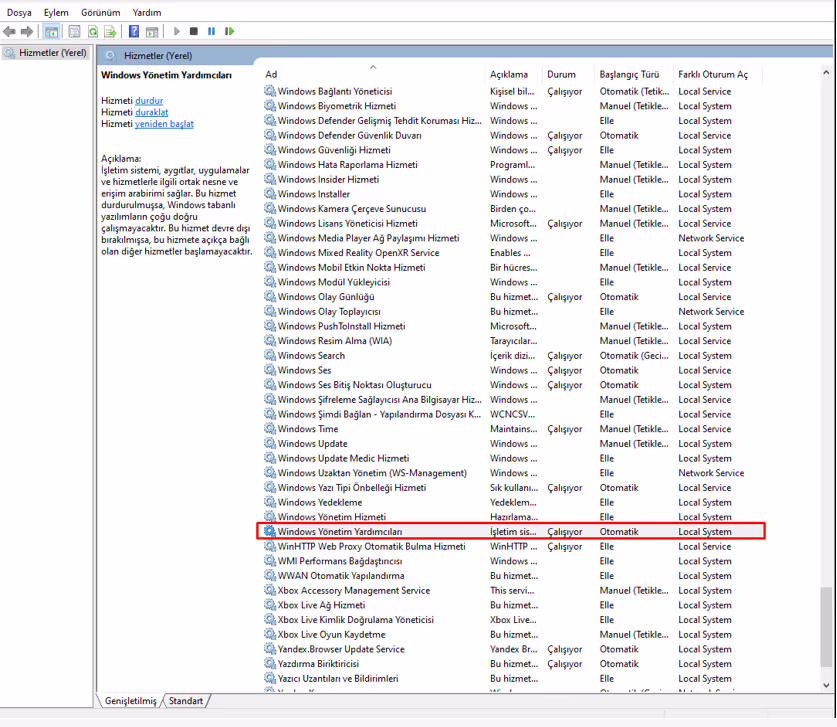
Task: Click gear icon beside Windows Time
Action: pos(270,429)
